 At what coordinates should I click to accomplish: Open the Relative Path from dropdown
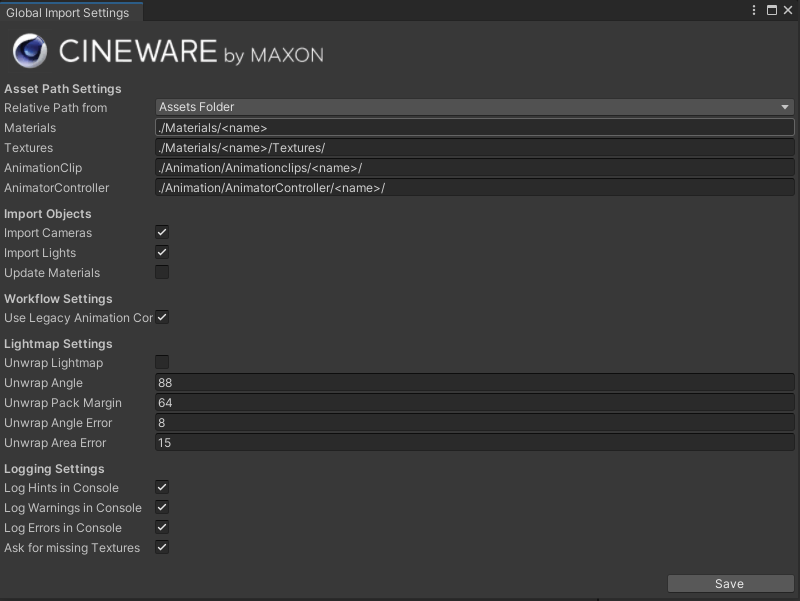point(474,107)
